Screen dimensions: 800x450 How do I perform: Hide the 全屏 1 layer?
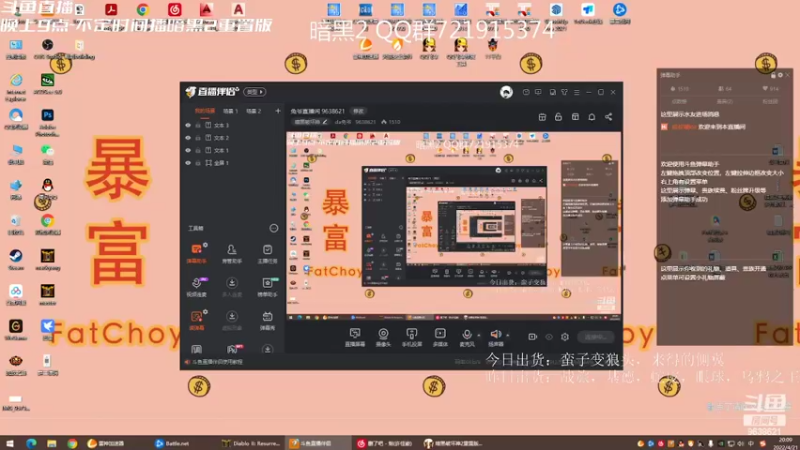(x=188, y=163)
